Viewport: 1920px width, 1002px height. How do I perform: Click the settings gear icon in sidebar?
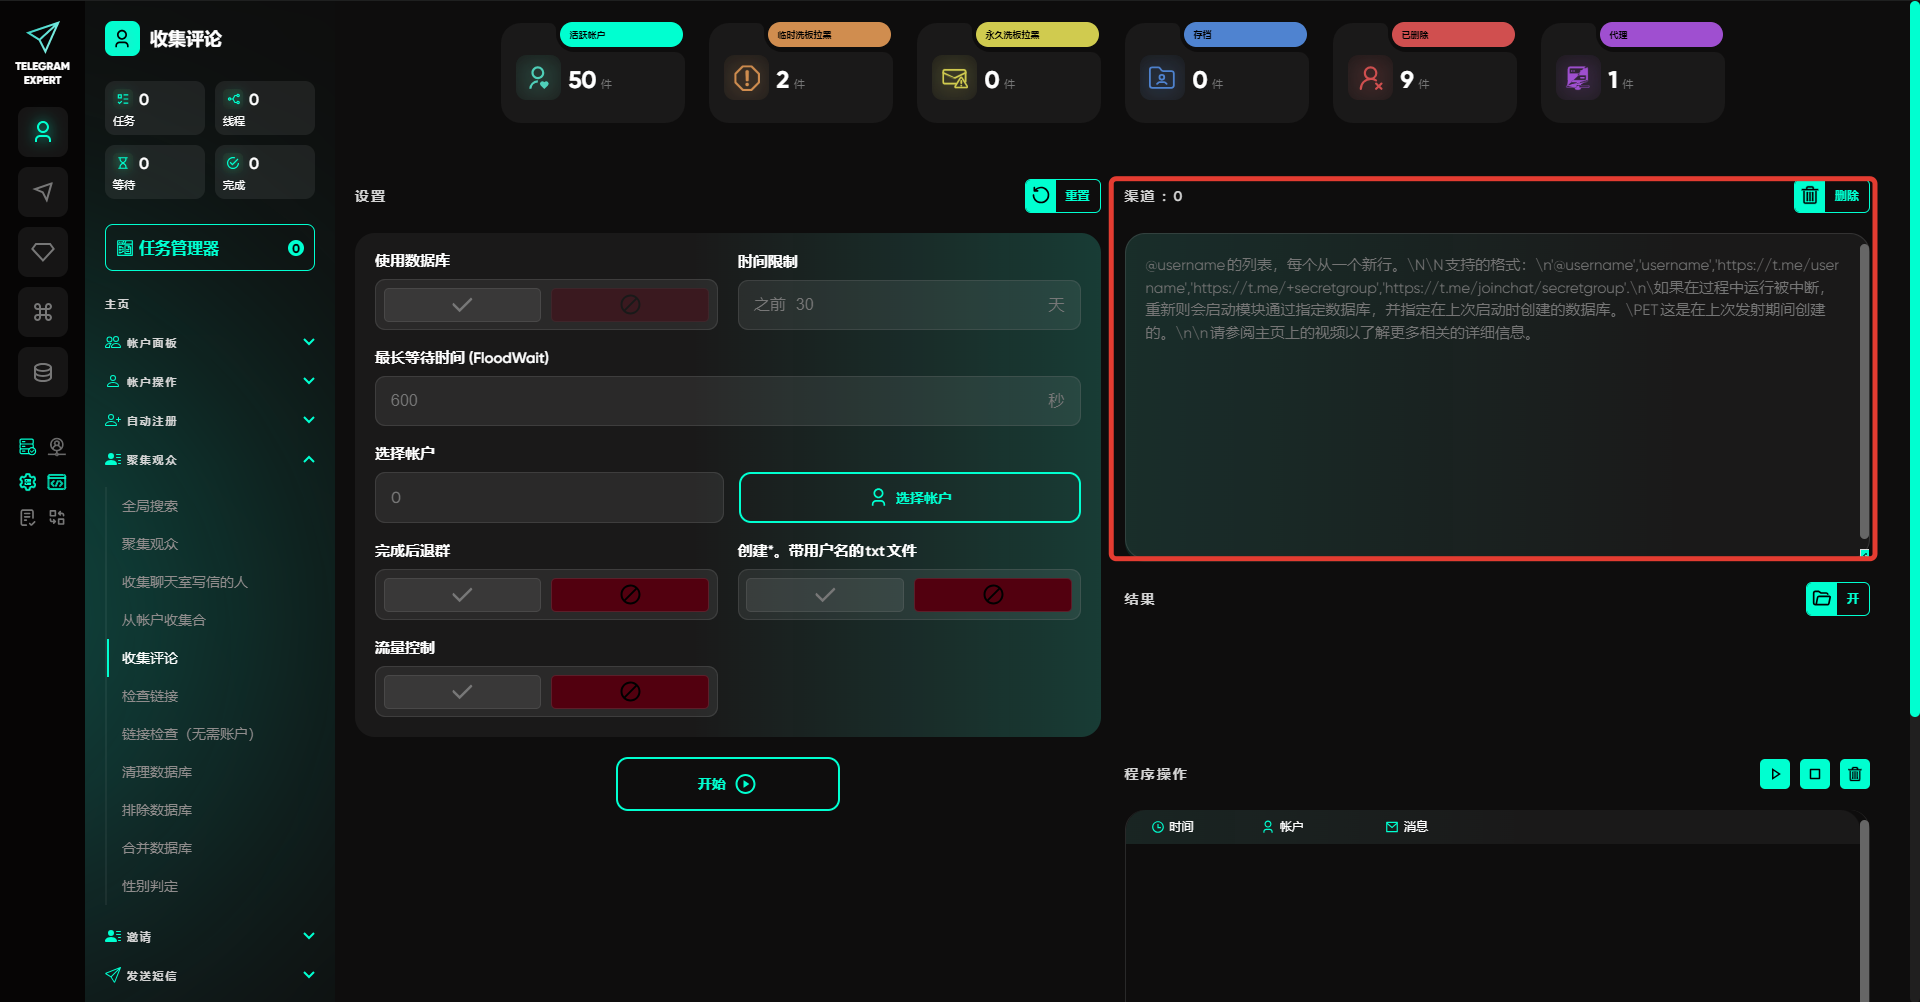(x=28, y=482)
